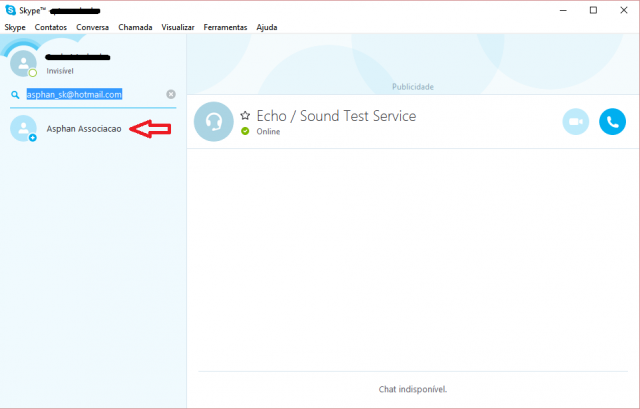Click the Chat indisponível message
This screenshot has width=640, height=409.
coord(413,389)
